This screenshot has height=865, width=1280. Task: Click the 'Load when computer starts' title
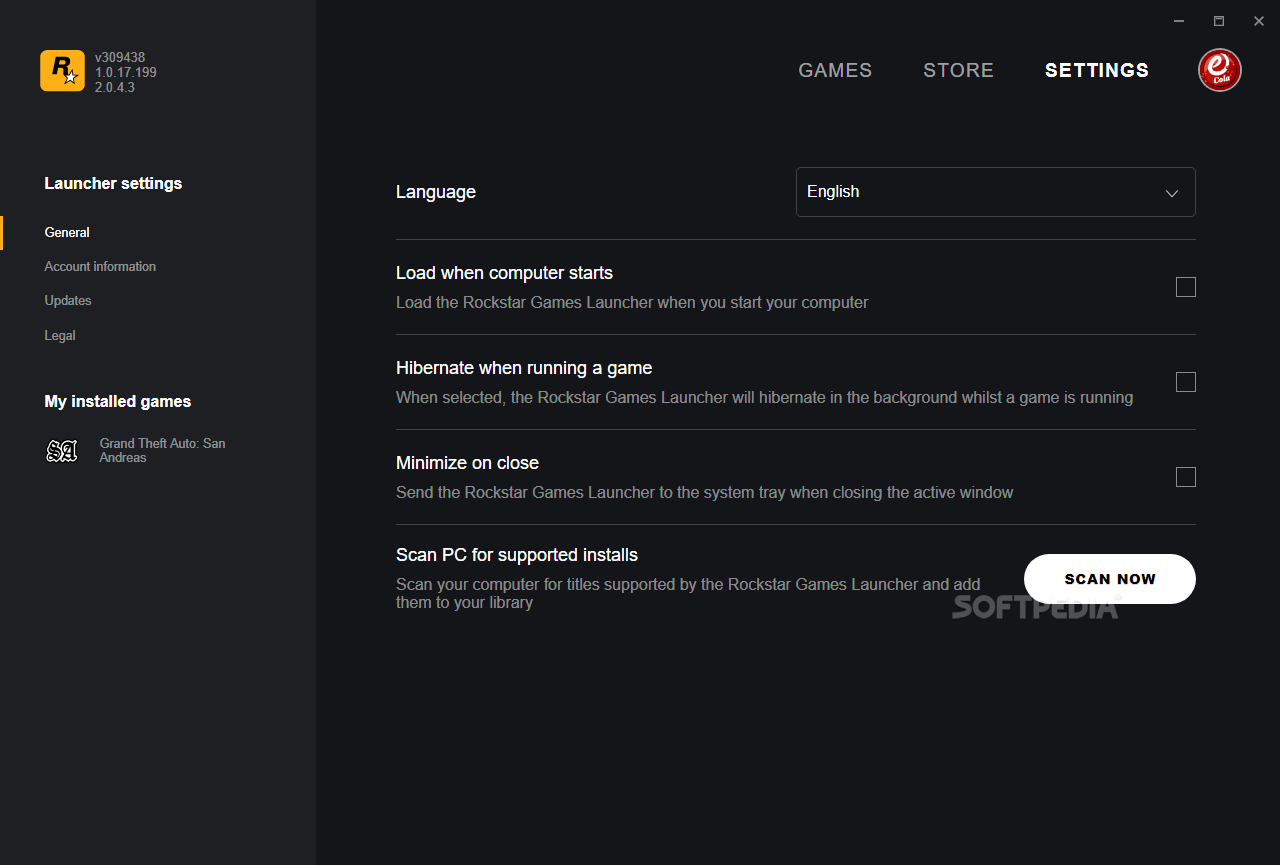[x=504, y=273]
